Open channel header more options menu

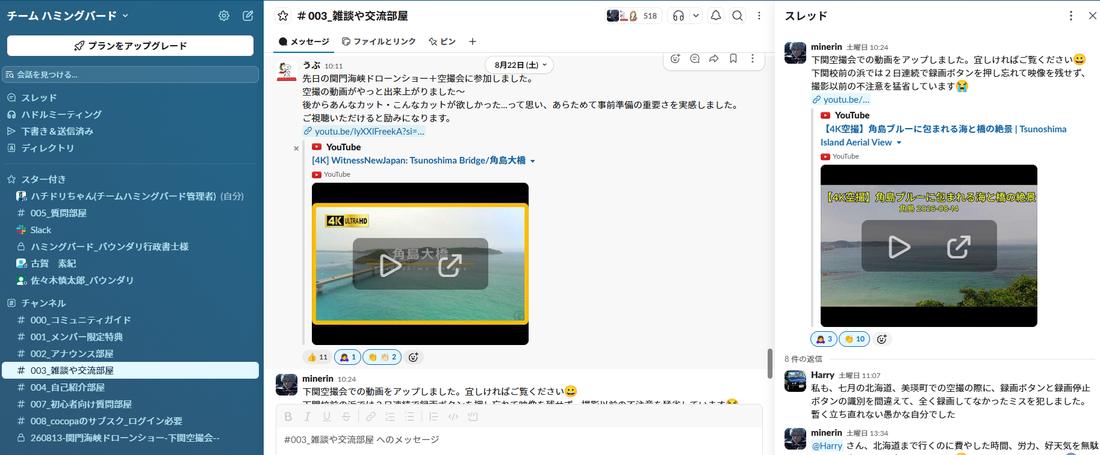point(759,15)
